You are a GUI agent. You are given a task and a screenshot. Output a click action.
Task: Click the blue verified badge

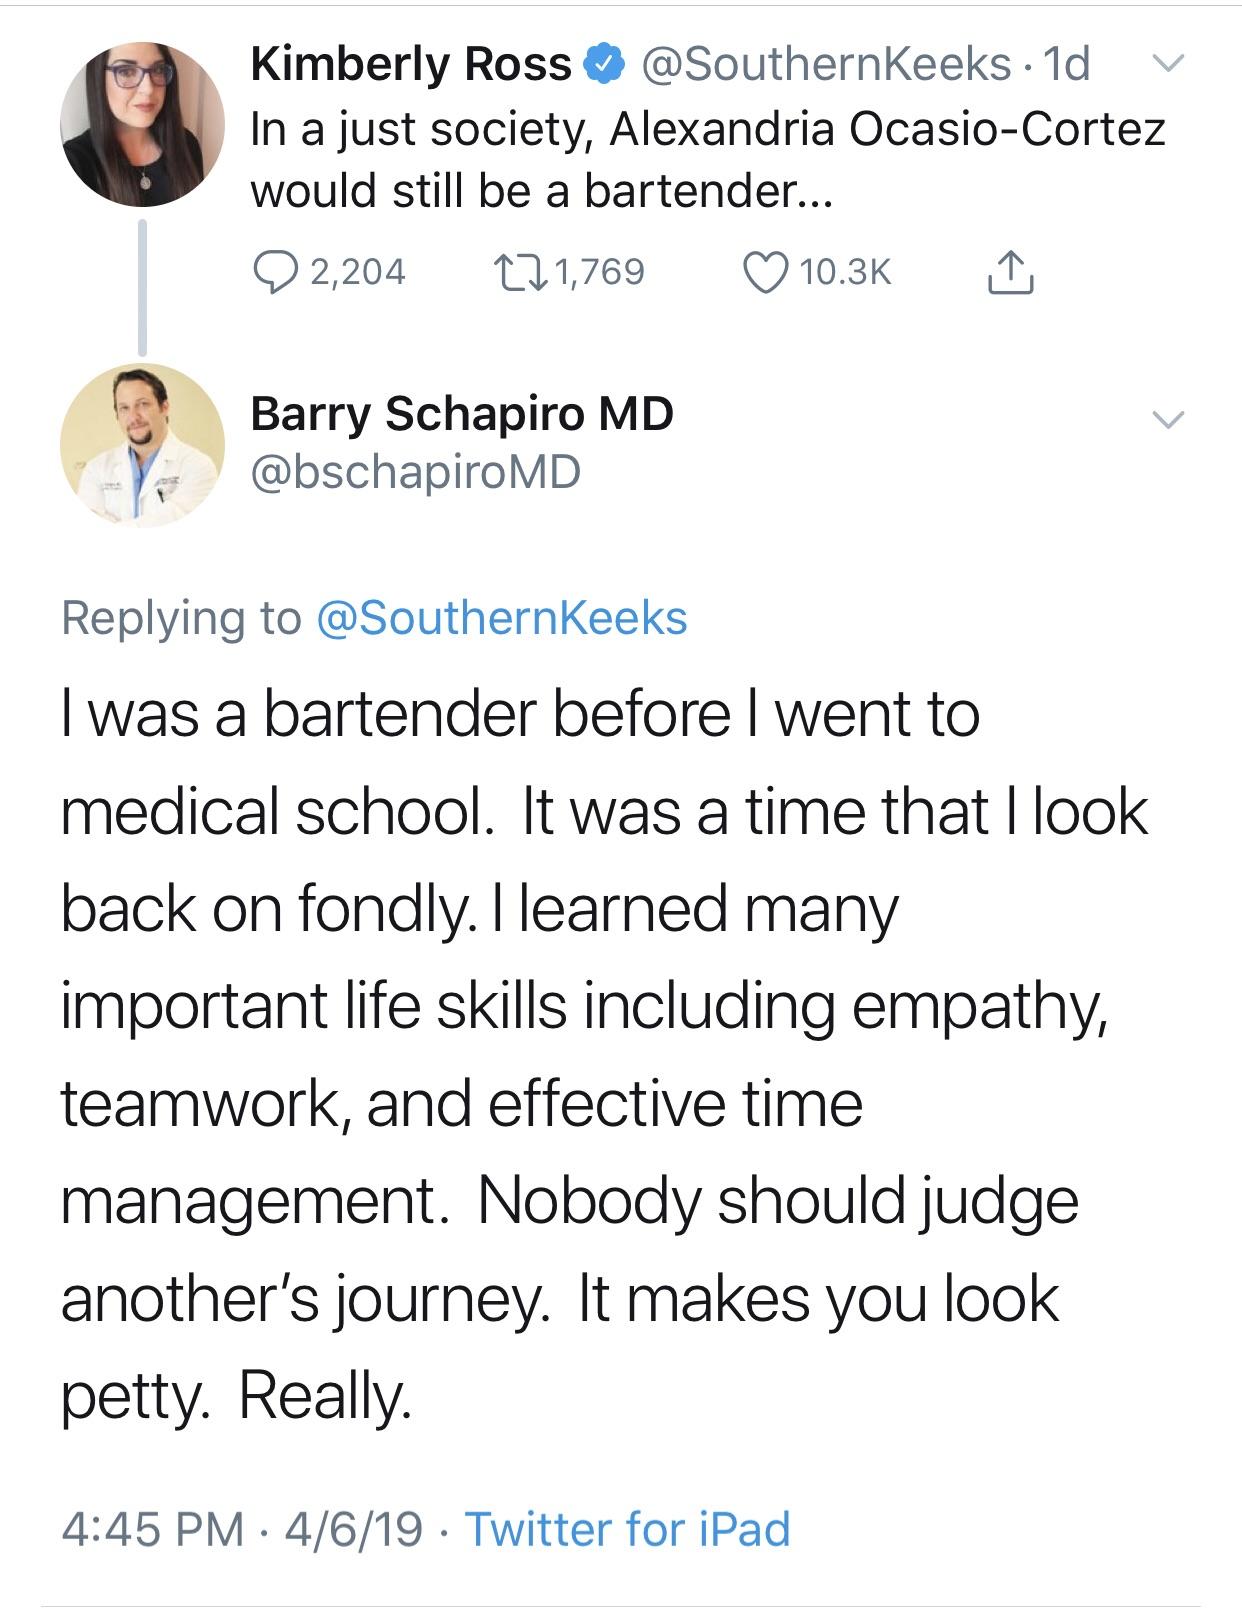click(605, 65)
